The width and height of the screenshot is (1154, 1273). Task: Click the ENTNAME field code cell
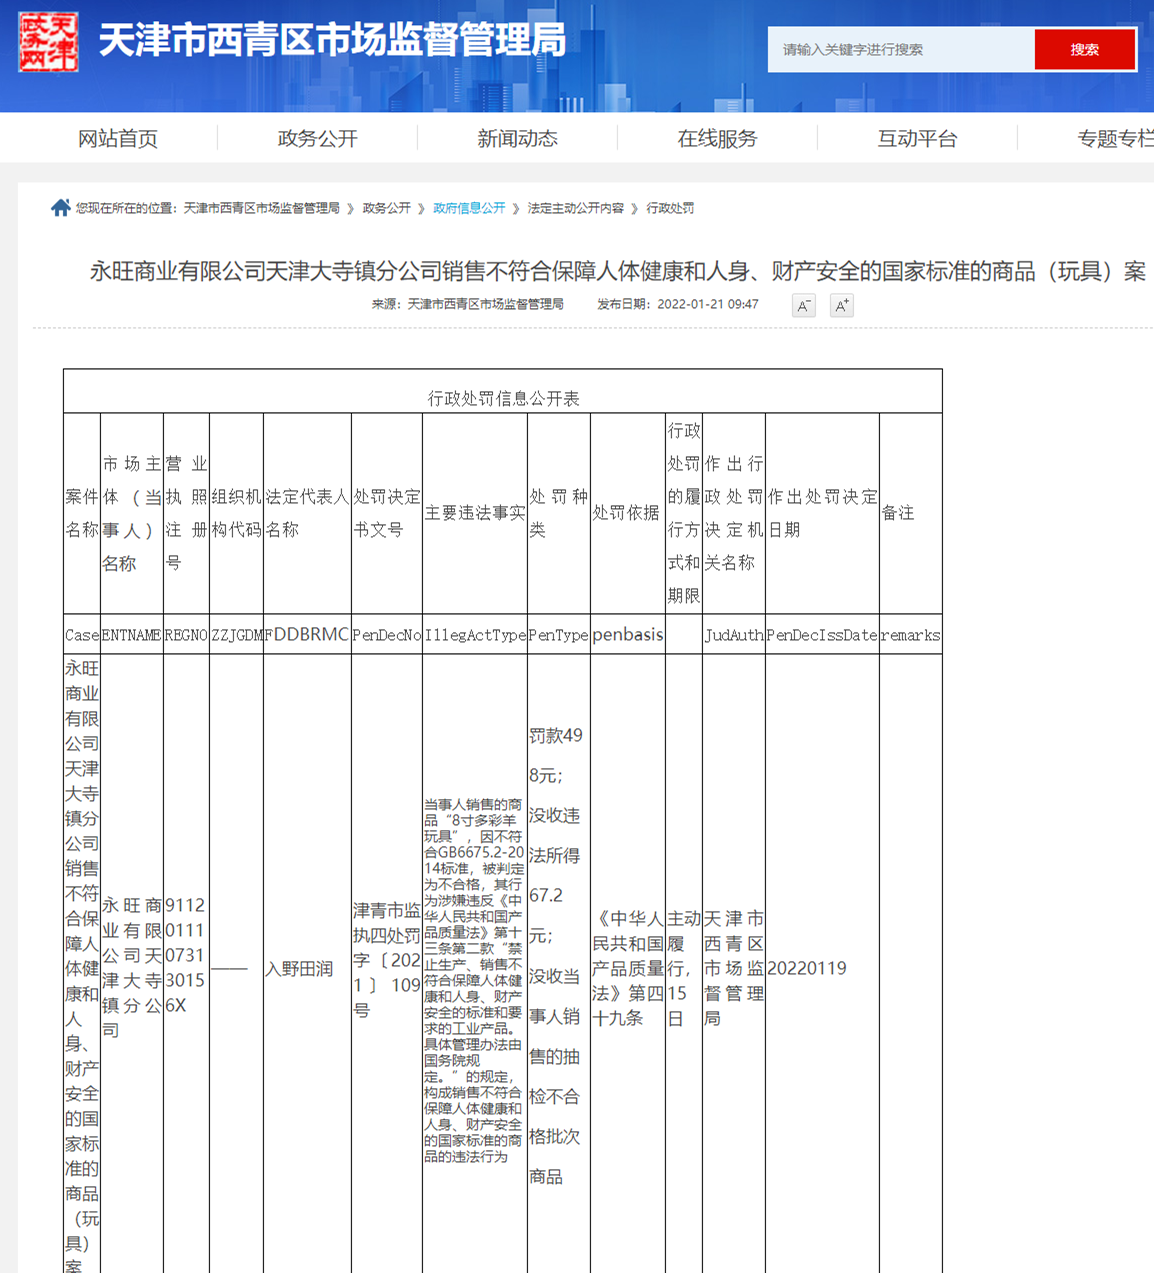(x=131, y=635)
